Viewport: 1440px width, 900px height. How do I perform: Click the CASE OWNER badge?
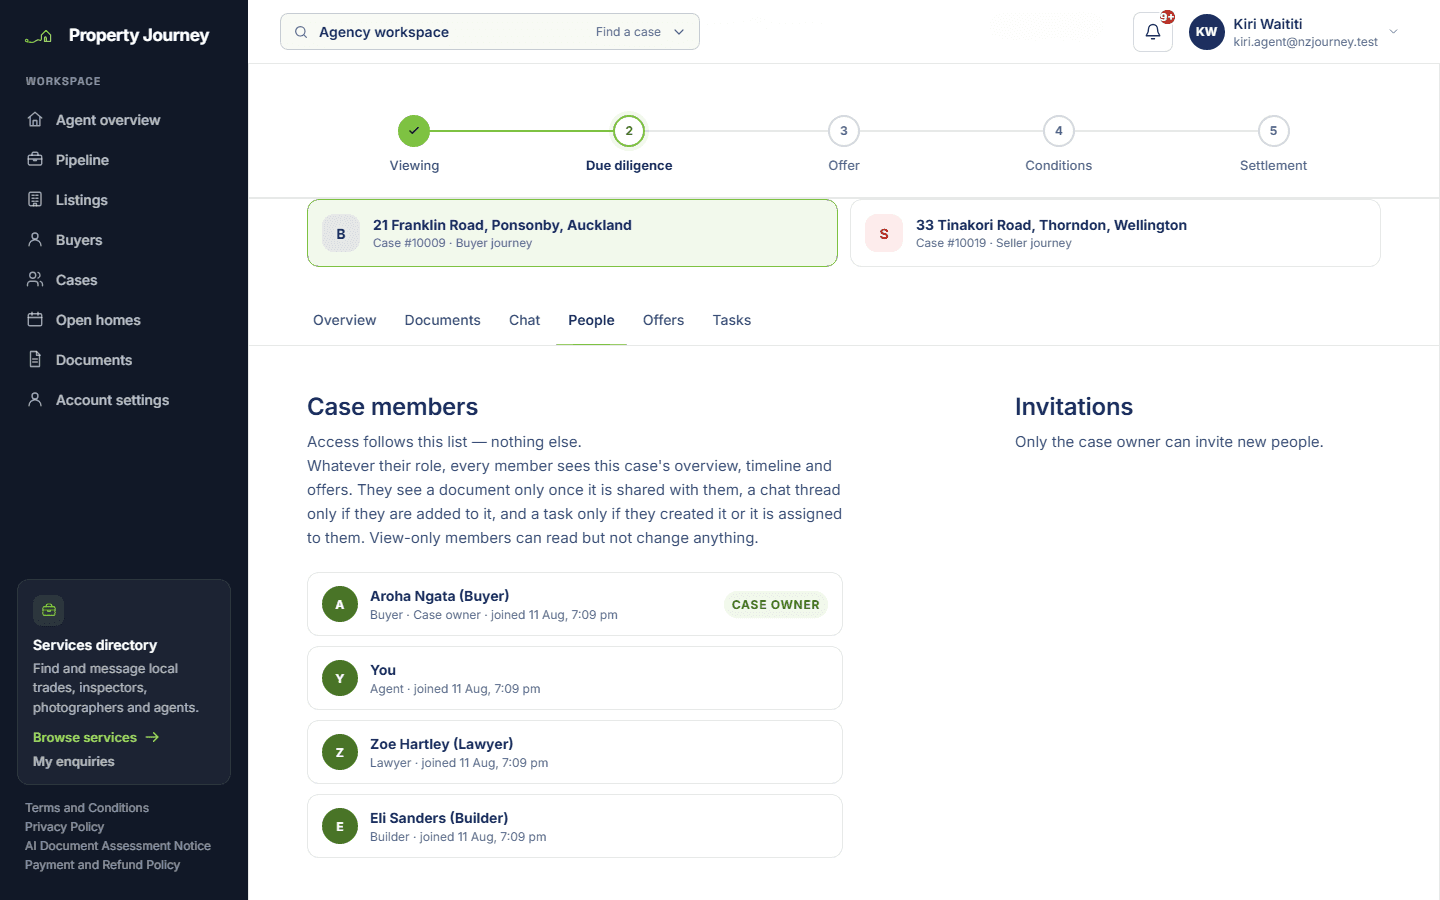(776, 604)
